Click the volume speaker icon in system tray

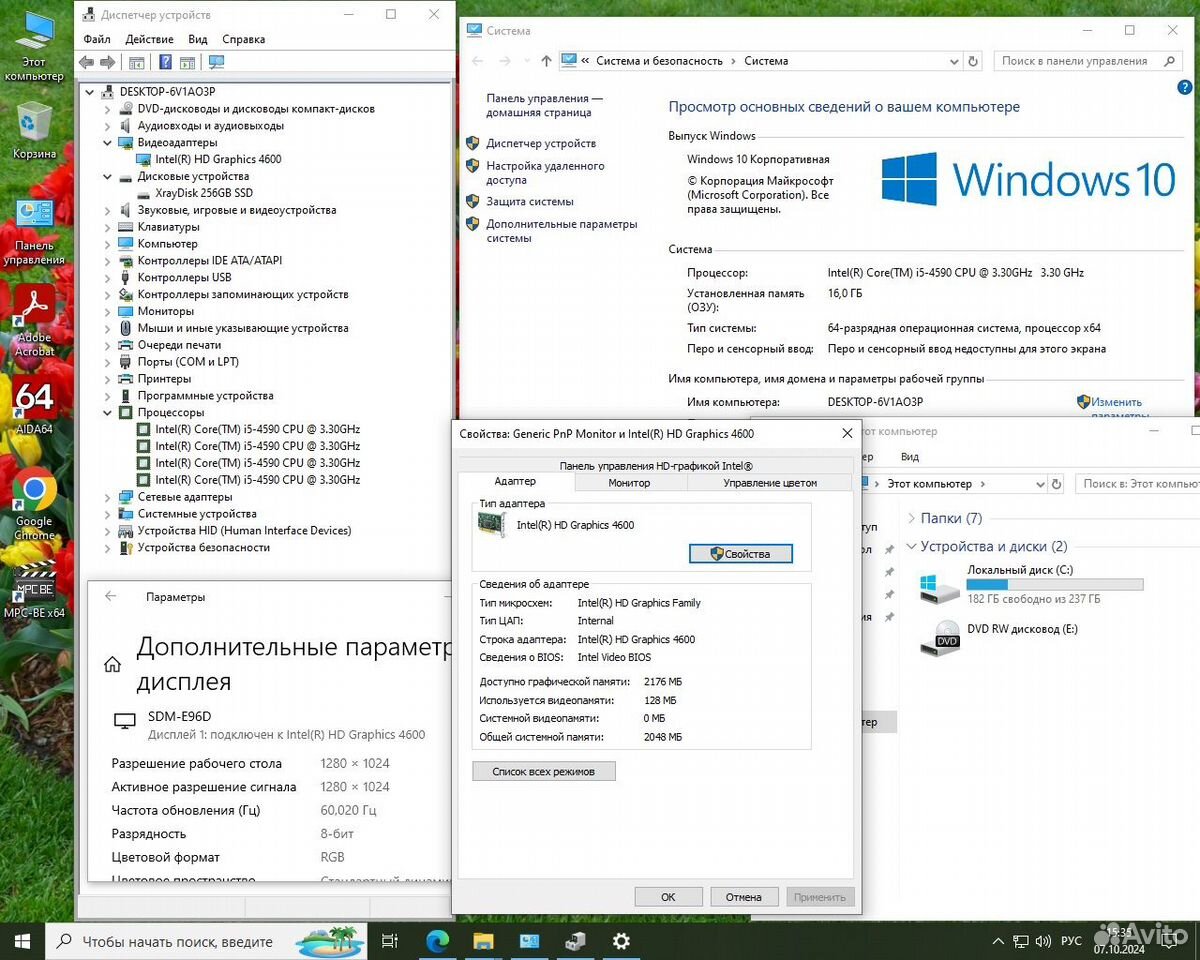click(1042, 942)
